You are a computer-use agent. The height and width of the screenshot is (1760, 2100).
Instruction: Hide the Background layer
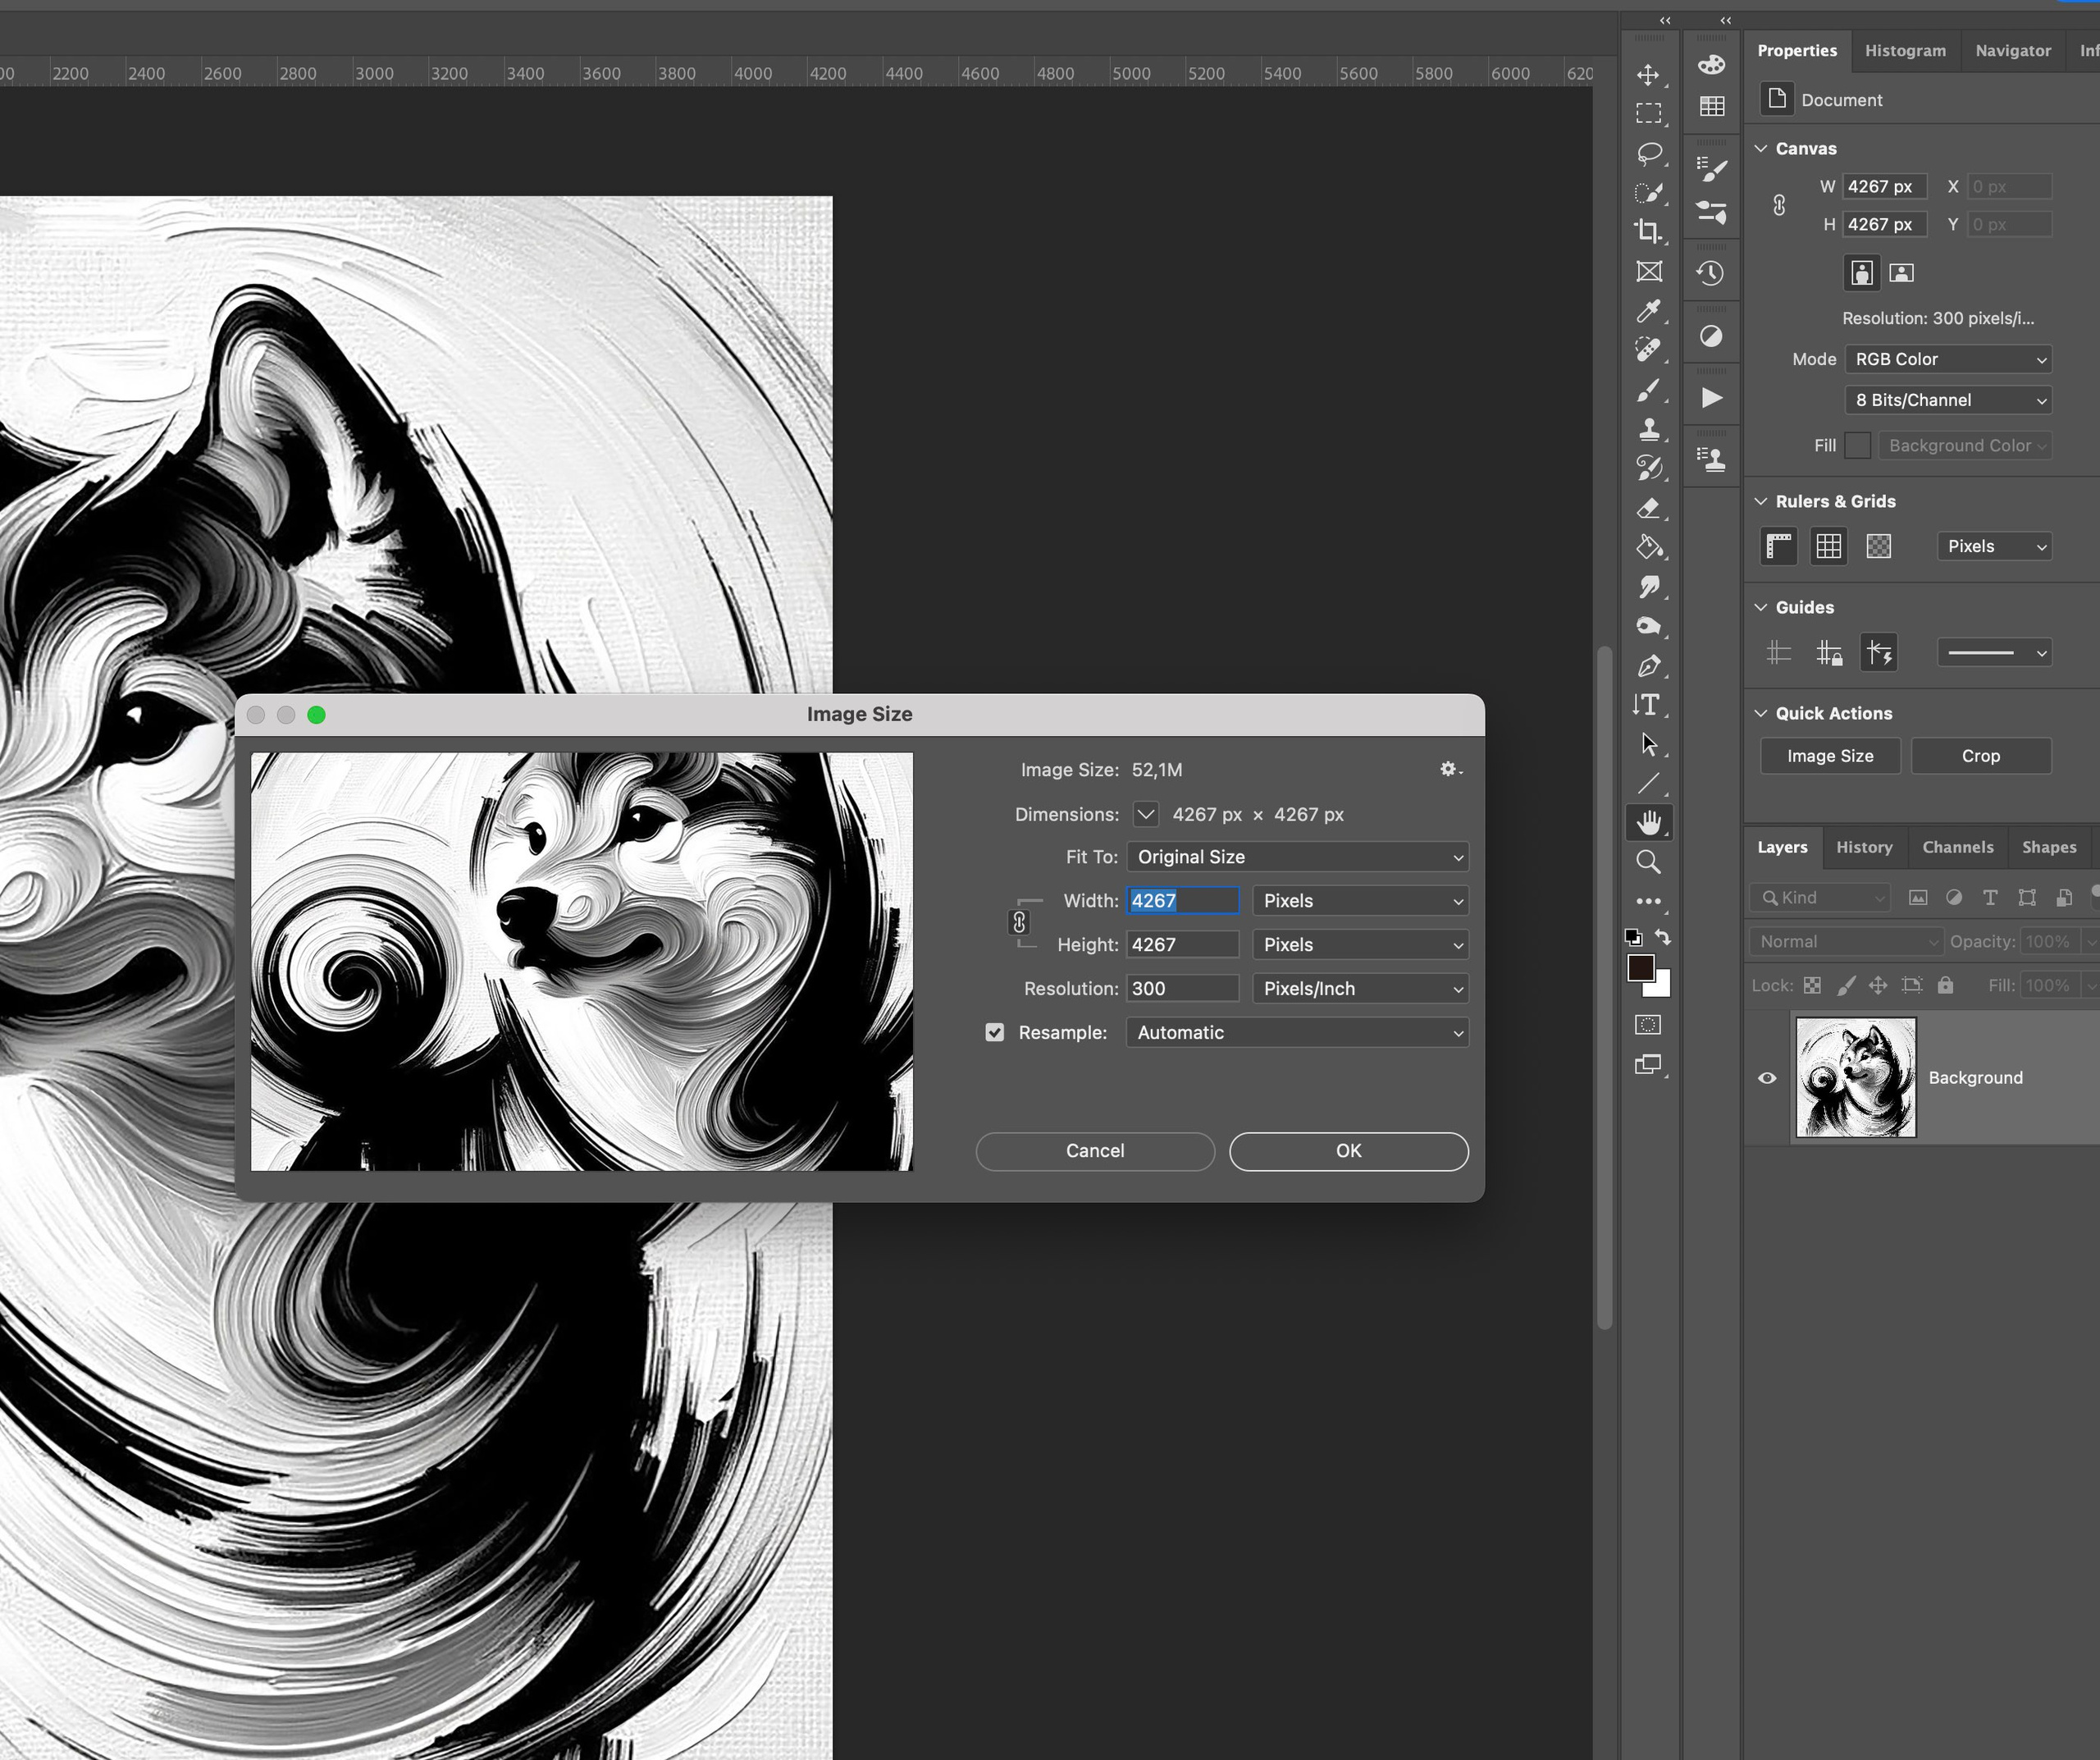click(1767, 1078)
